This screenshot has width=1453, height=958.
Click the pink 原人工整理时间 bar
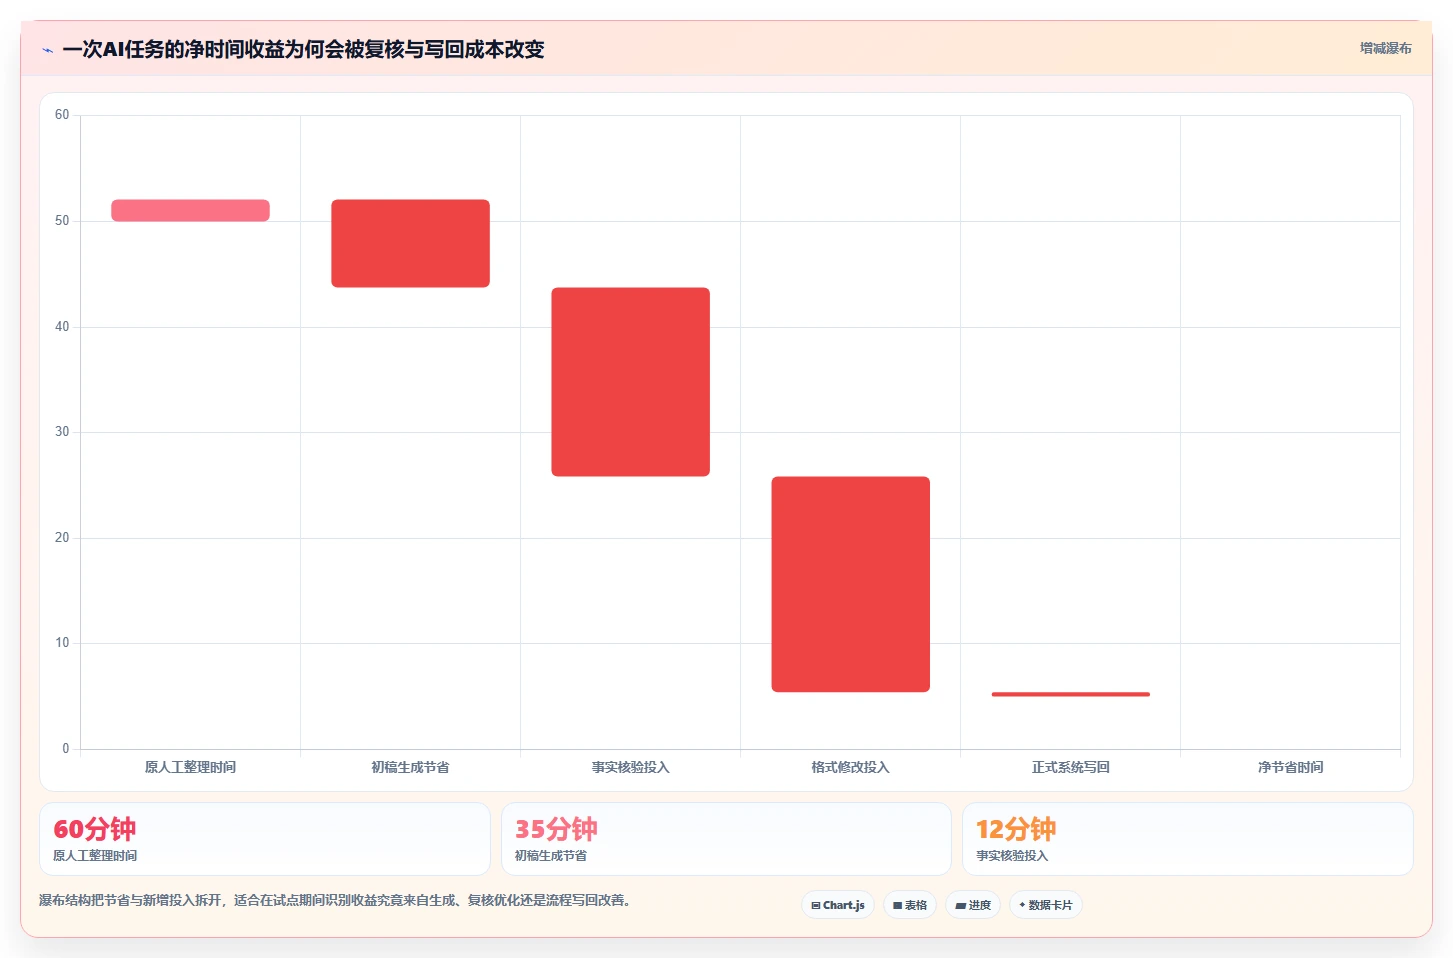click(x=190, y=210)
